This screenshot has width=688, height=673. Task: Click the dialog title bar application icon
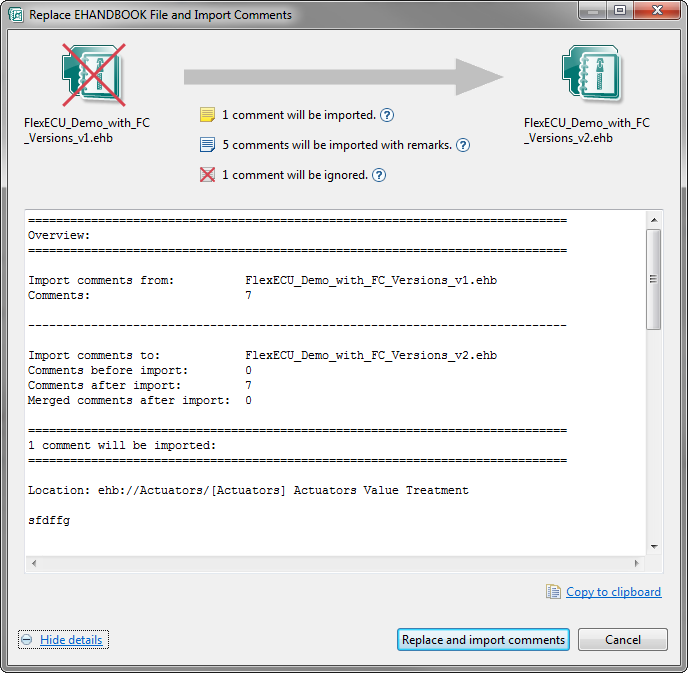pyautogui.click(x=17, y=14)
